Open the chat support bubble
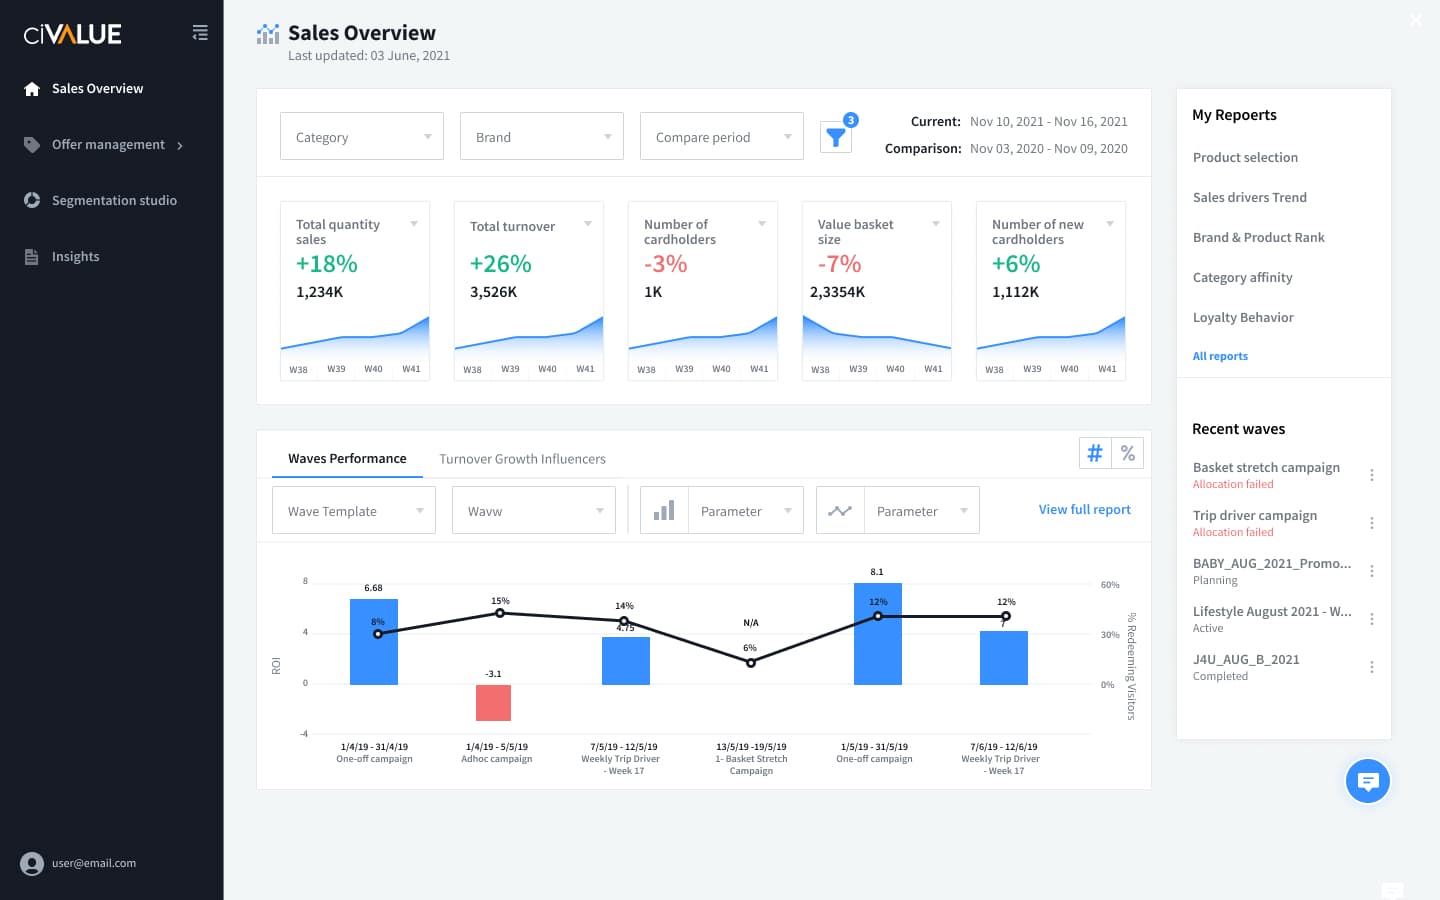 [1368, 781]
